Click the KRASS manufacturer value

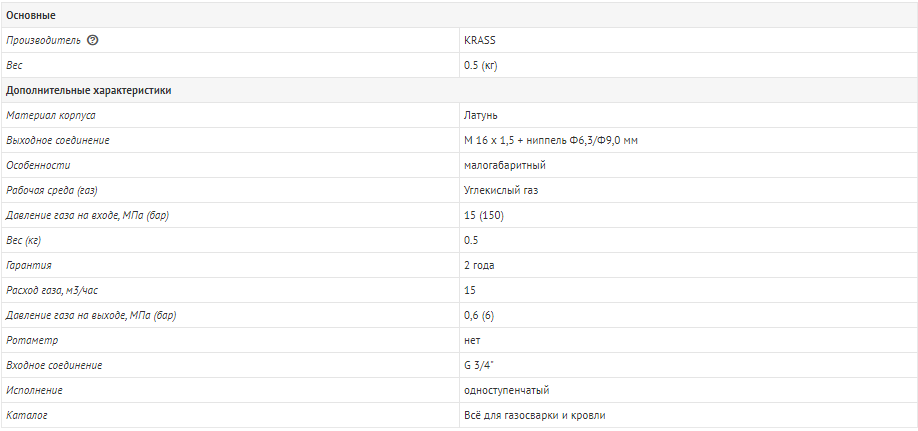(x=479, y=41)
